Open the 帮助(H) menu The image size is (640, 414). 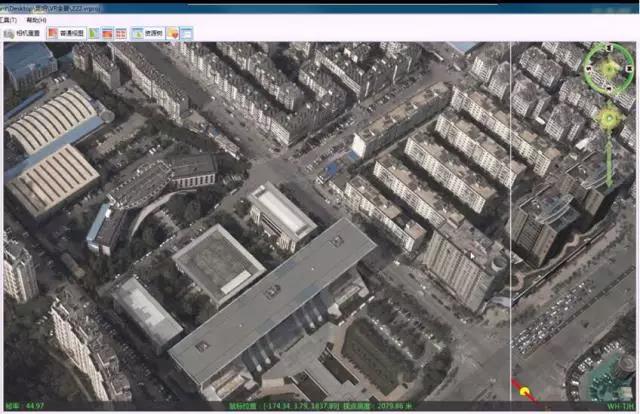point(35,19)
